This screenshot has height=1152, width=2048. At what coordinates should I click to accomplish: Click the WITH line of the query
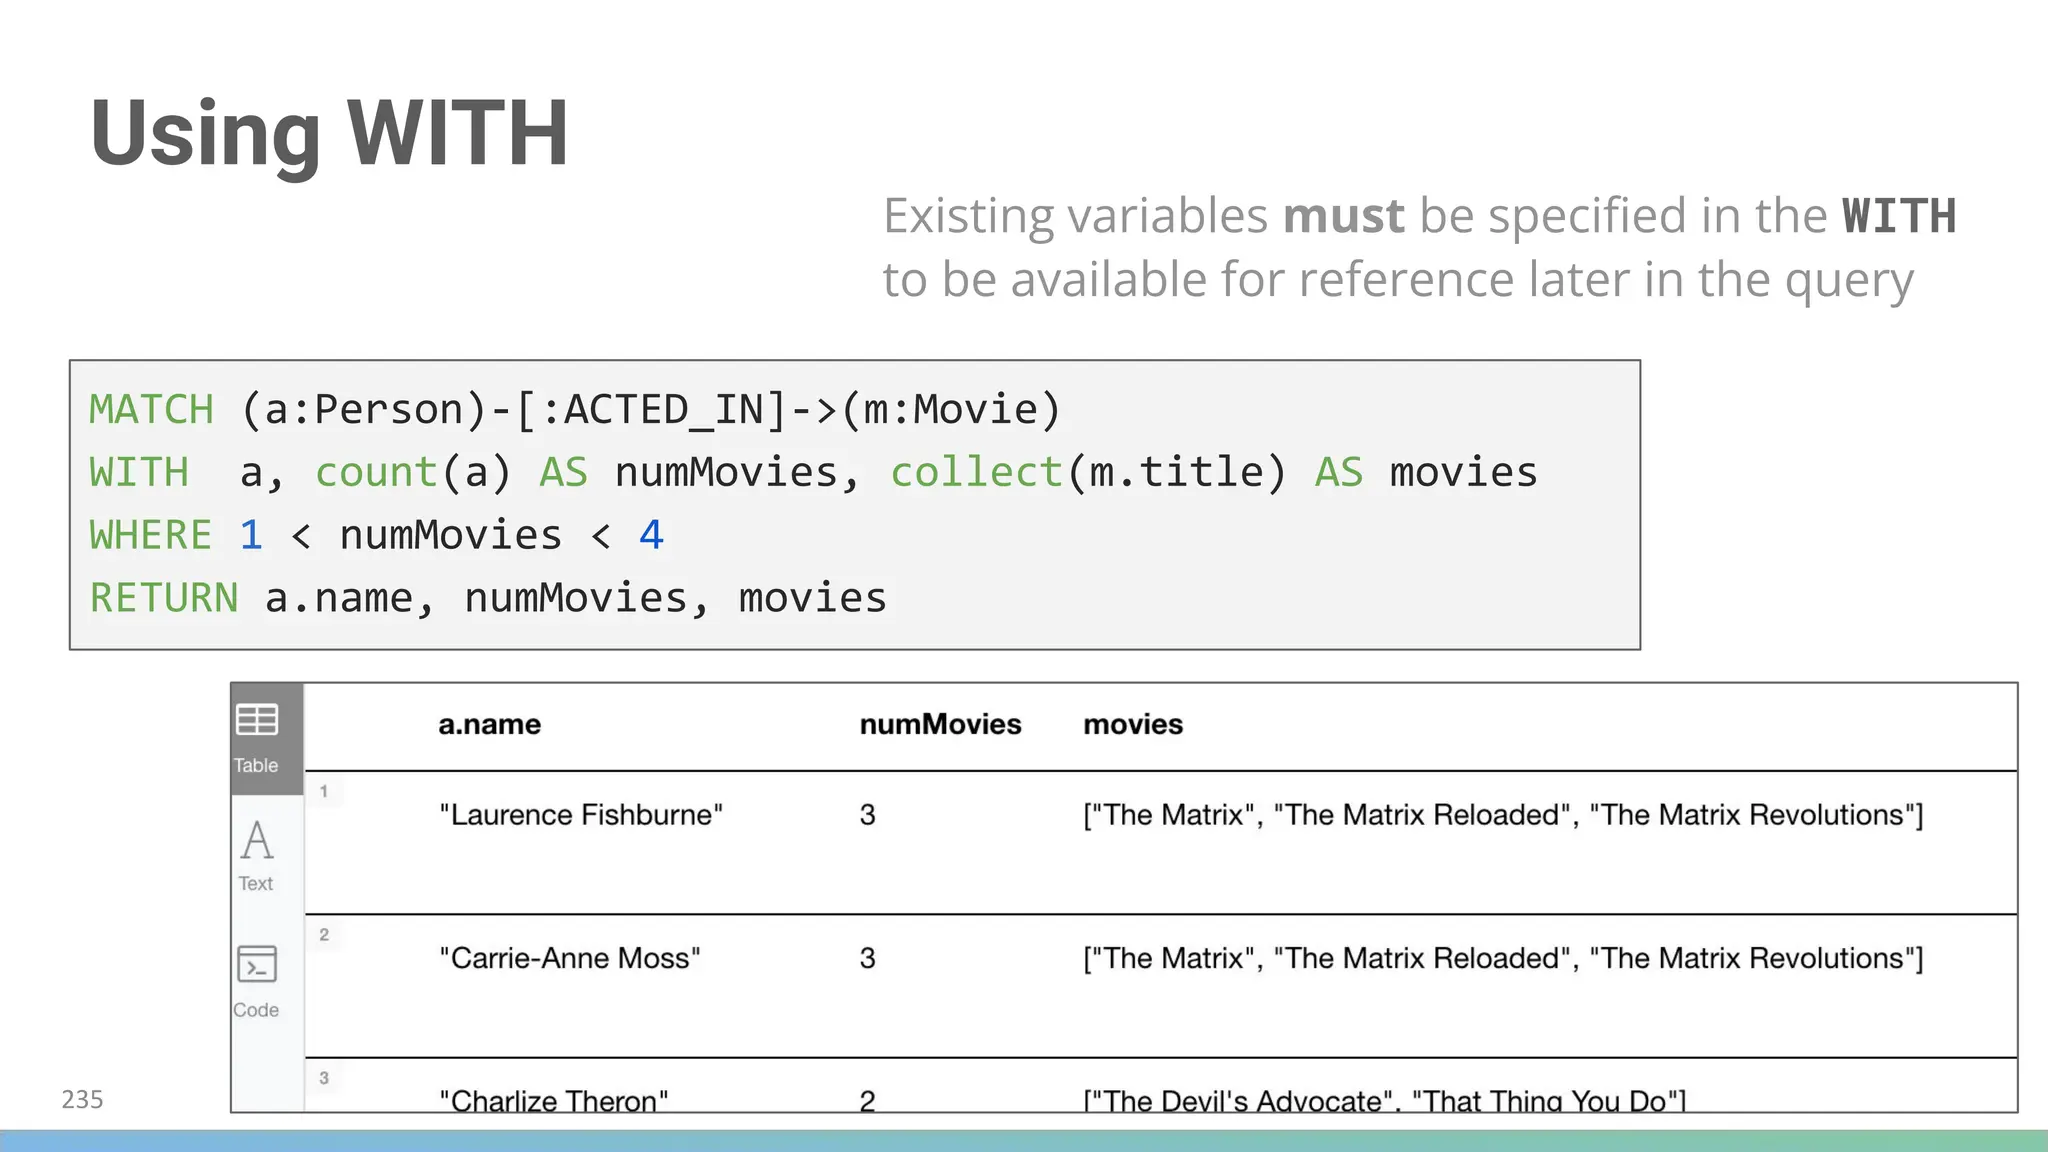pos(813,472)
